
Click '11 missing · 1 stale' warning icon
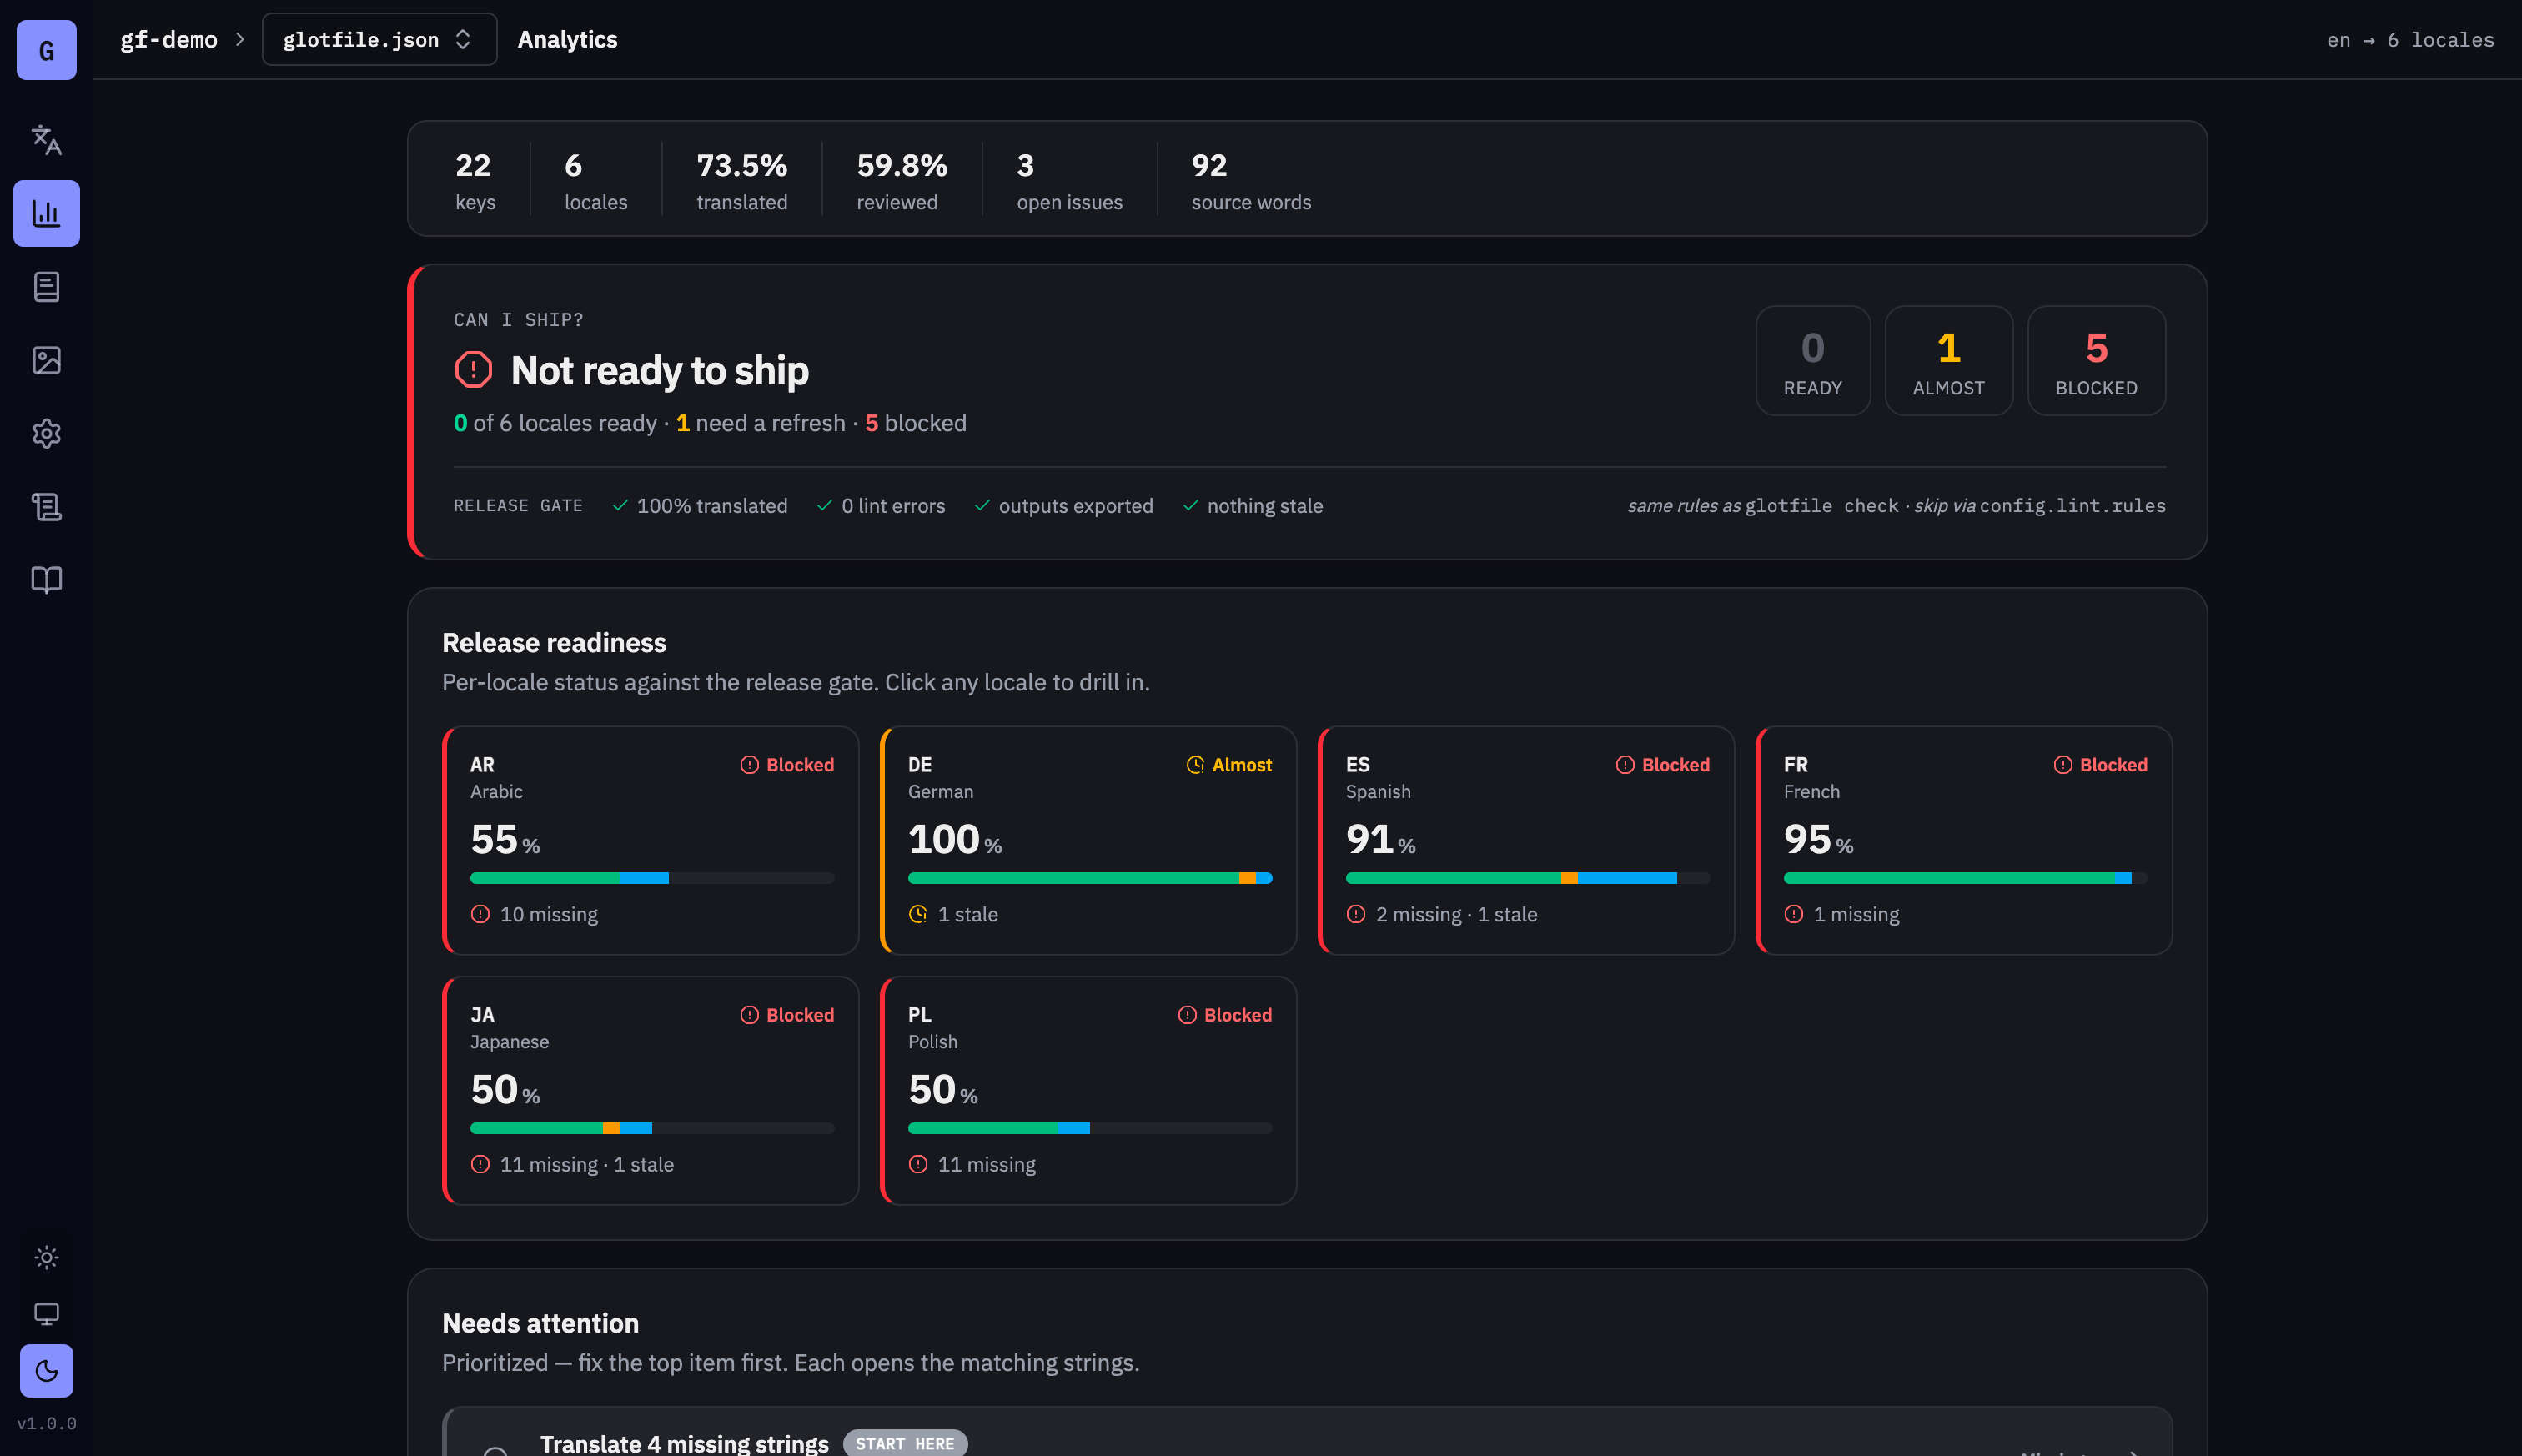click(x=480, y=1164)
